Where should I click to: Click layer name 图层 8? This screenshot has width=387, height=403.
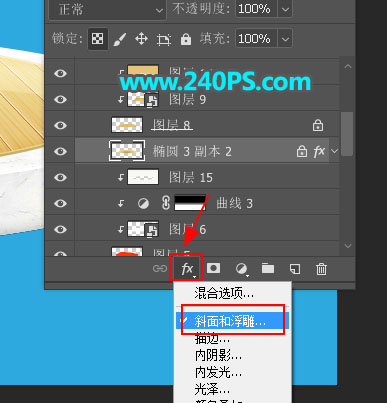click(x=172, y=125)
